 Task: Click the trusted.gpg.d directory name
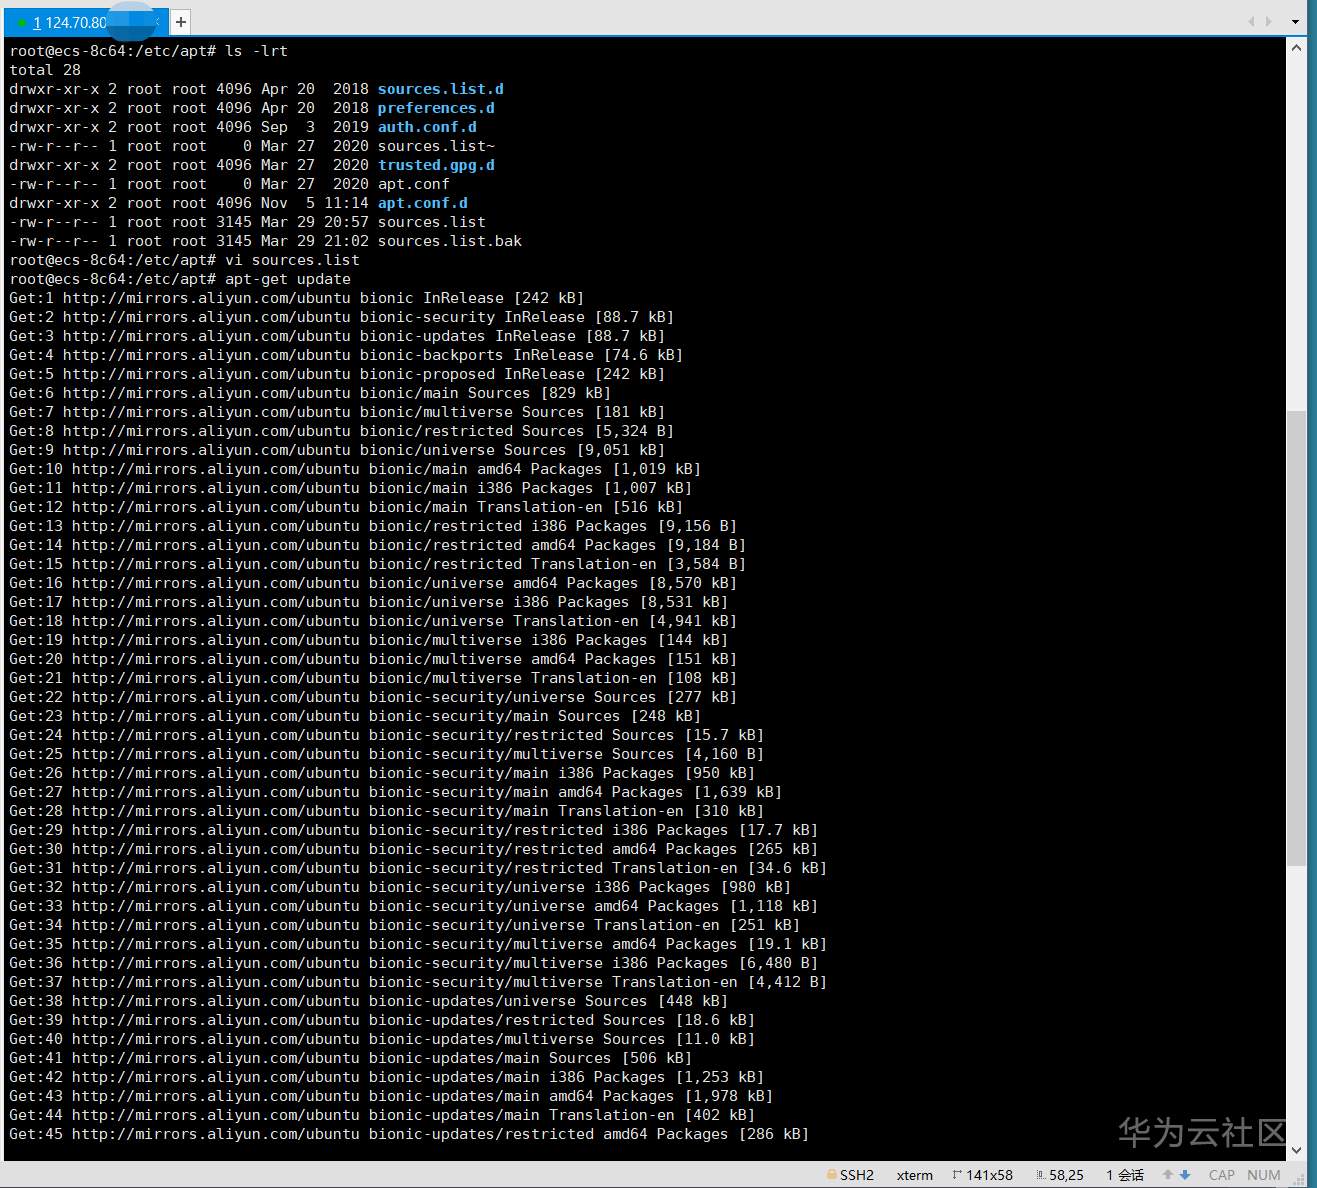[436, 165]
